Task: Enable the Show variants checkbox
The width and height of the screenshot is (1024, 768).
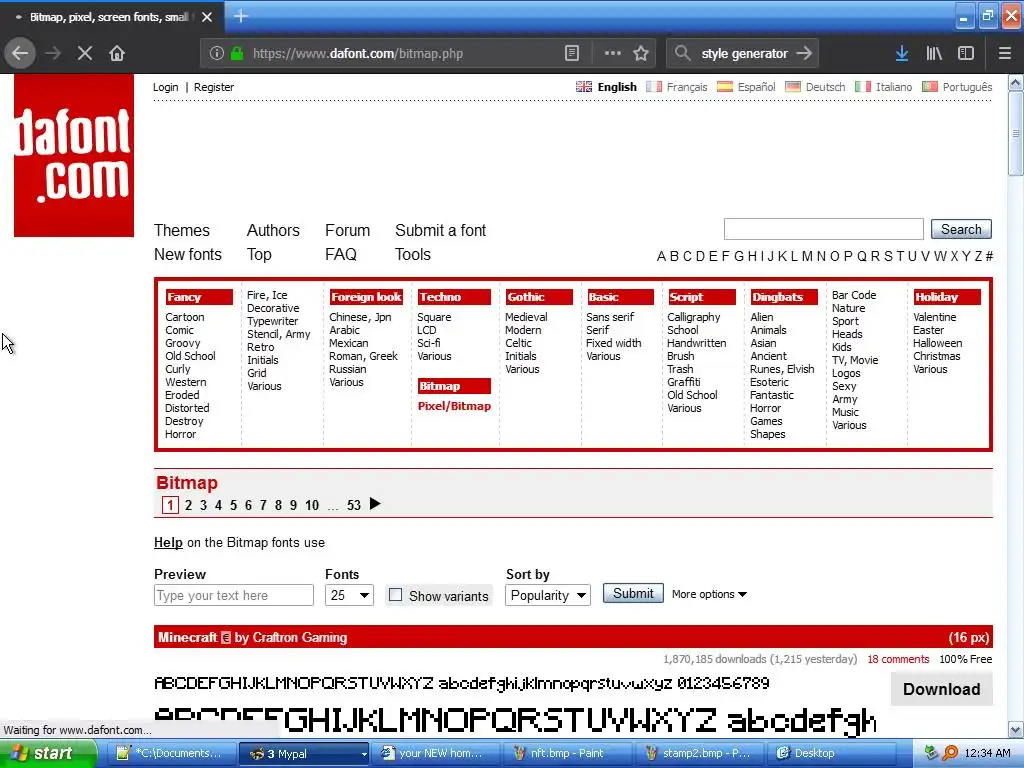Action: (x=395, y=595)
